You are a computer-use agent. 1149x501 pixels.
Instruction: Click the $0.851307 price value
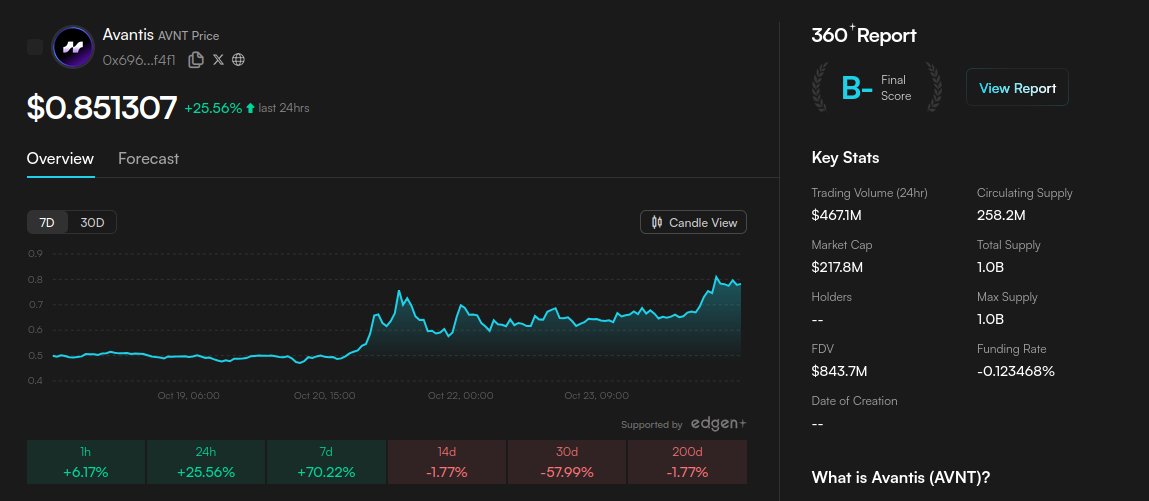click(x=102, y=108)
